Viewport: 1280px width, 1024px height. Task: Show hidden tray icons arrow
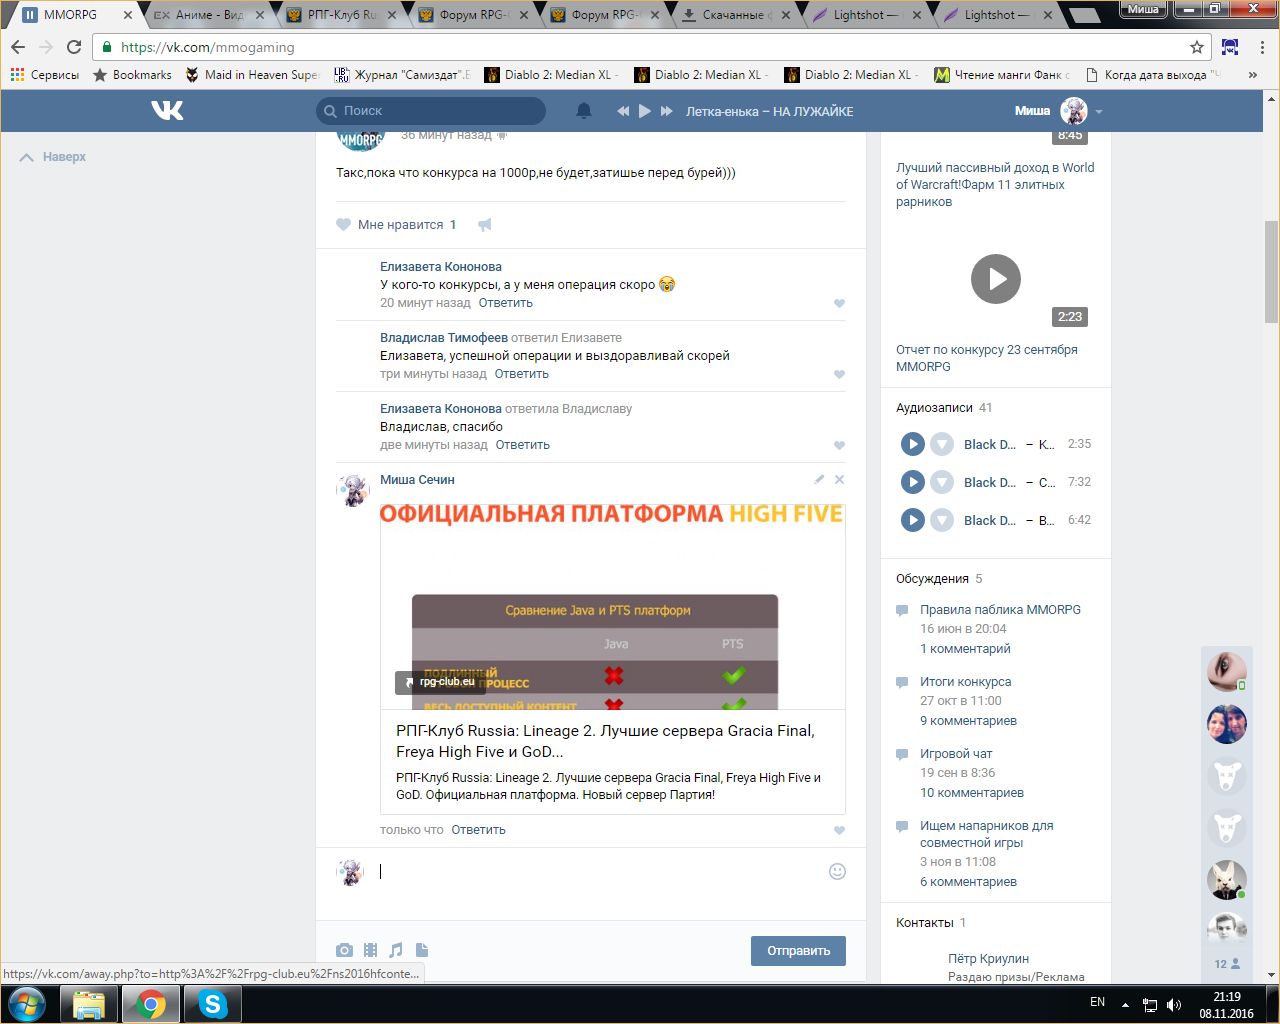tap(1125, 1004)
